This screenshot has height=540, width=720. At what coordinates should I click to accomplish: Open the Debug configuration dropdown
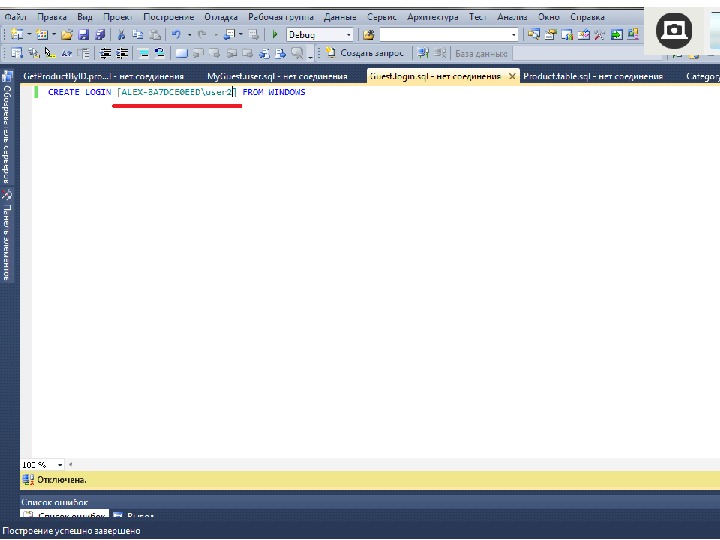[349, 35]
